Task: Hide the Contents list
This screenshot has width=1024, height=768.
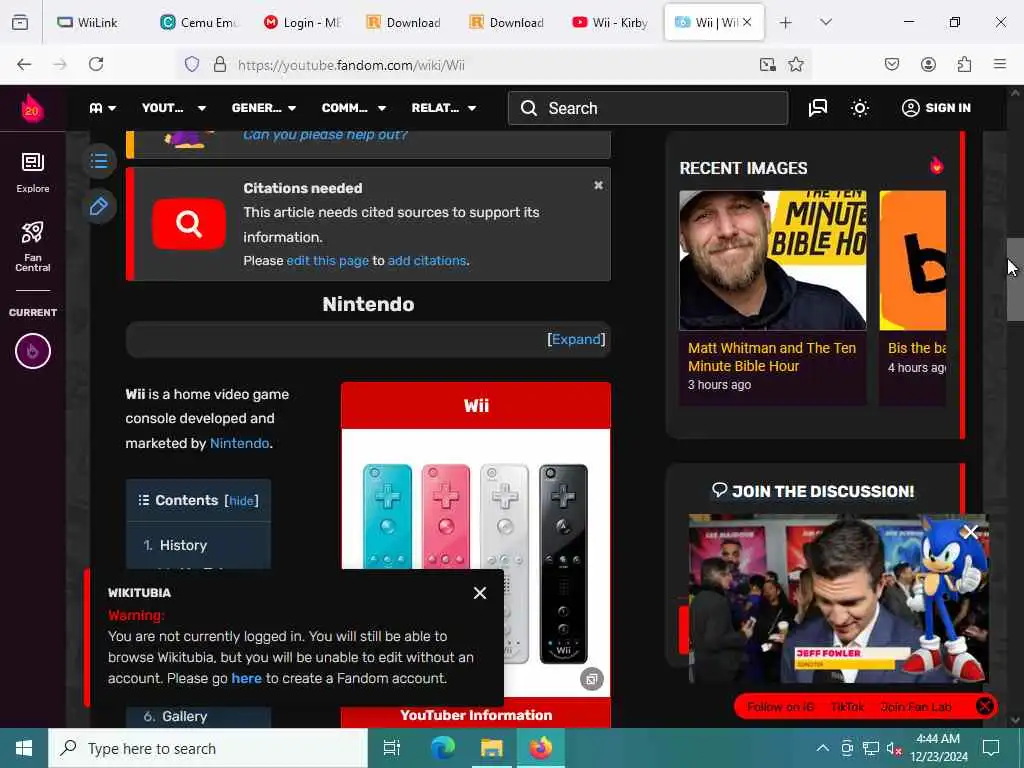Action: 241,501
